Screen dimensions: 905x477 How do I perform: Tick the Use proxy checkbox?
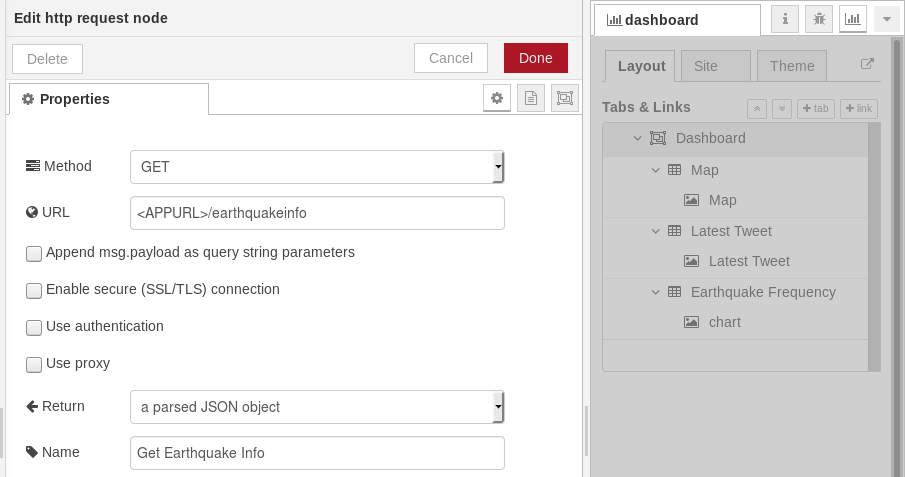pyautogui.click(x=34, y=364)
